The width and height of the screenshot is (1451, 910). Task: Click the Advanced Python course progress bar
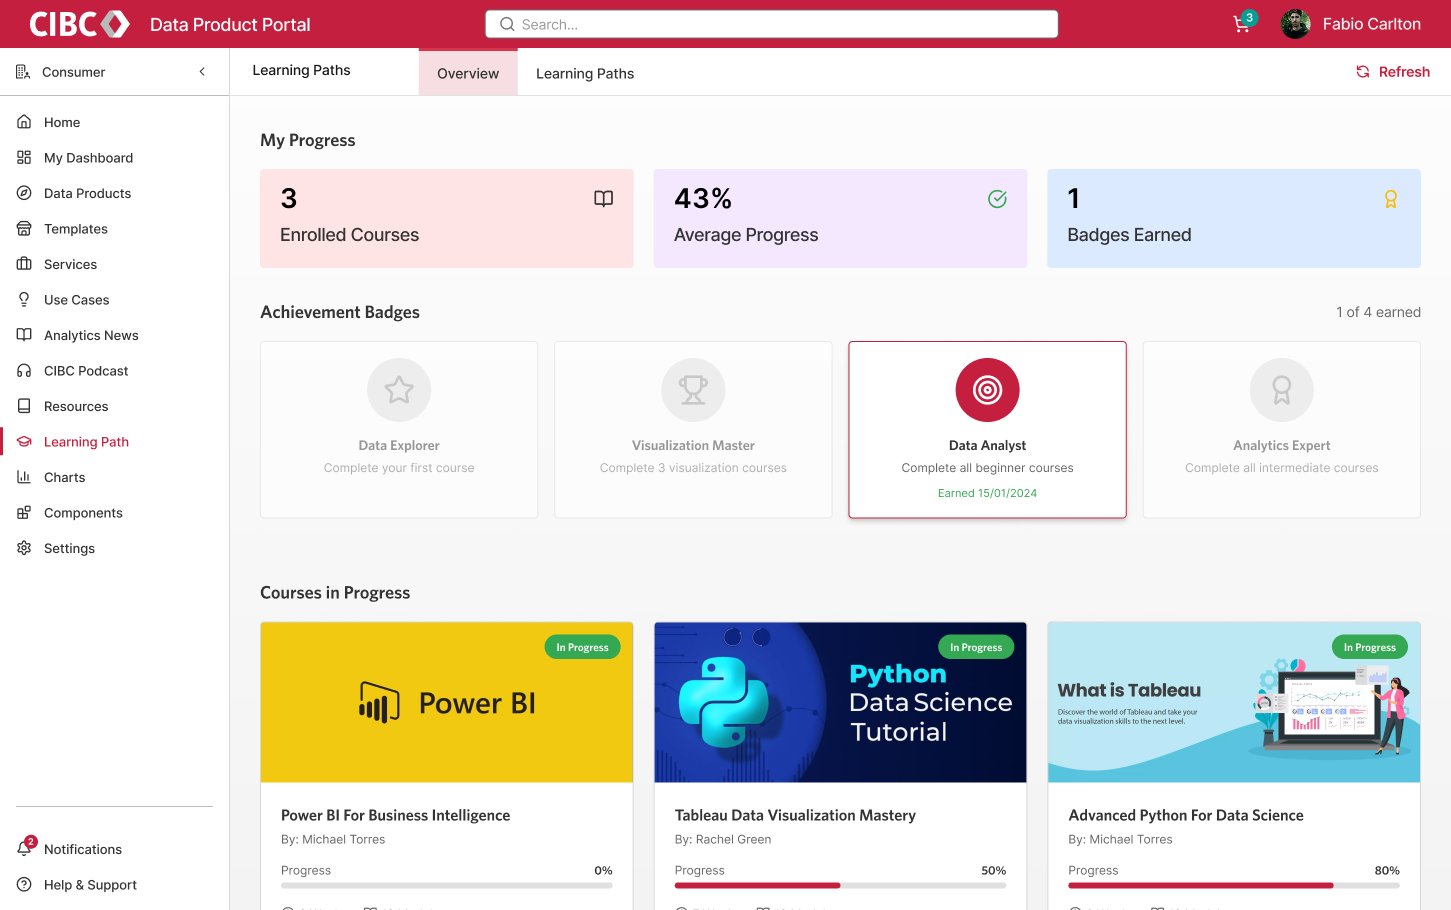(x=1234, y=885)
